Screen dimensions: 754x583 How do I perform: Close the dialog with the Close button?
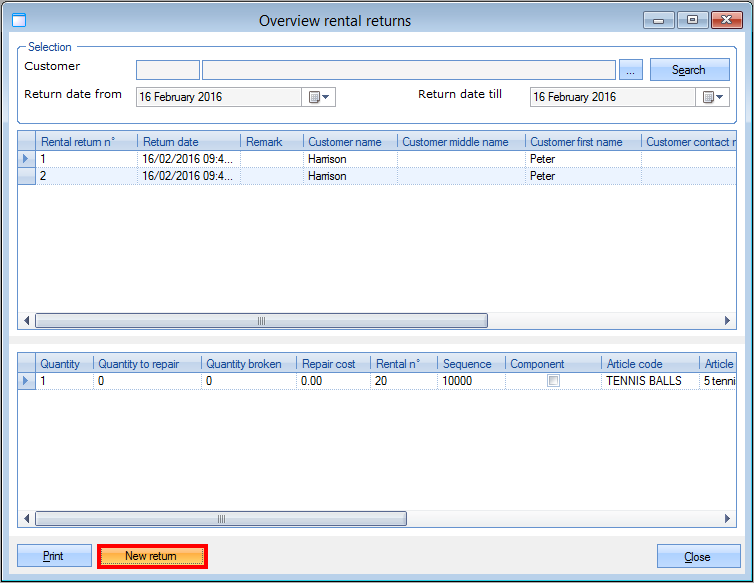[698, 556]
